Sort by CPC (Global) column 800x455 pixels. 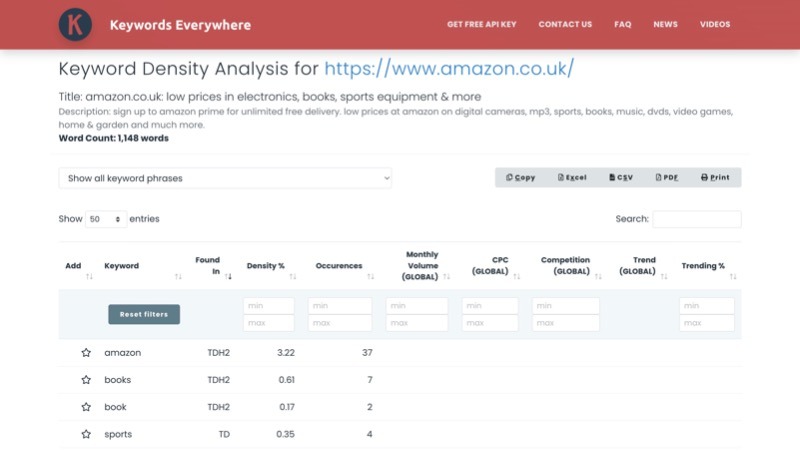(x=516, y=276)
